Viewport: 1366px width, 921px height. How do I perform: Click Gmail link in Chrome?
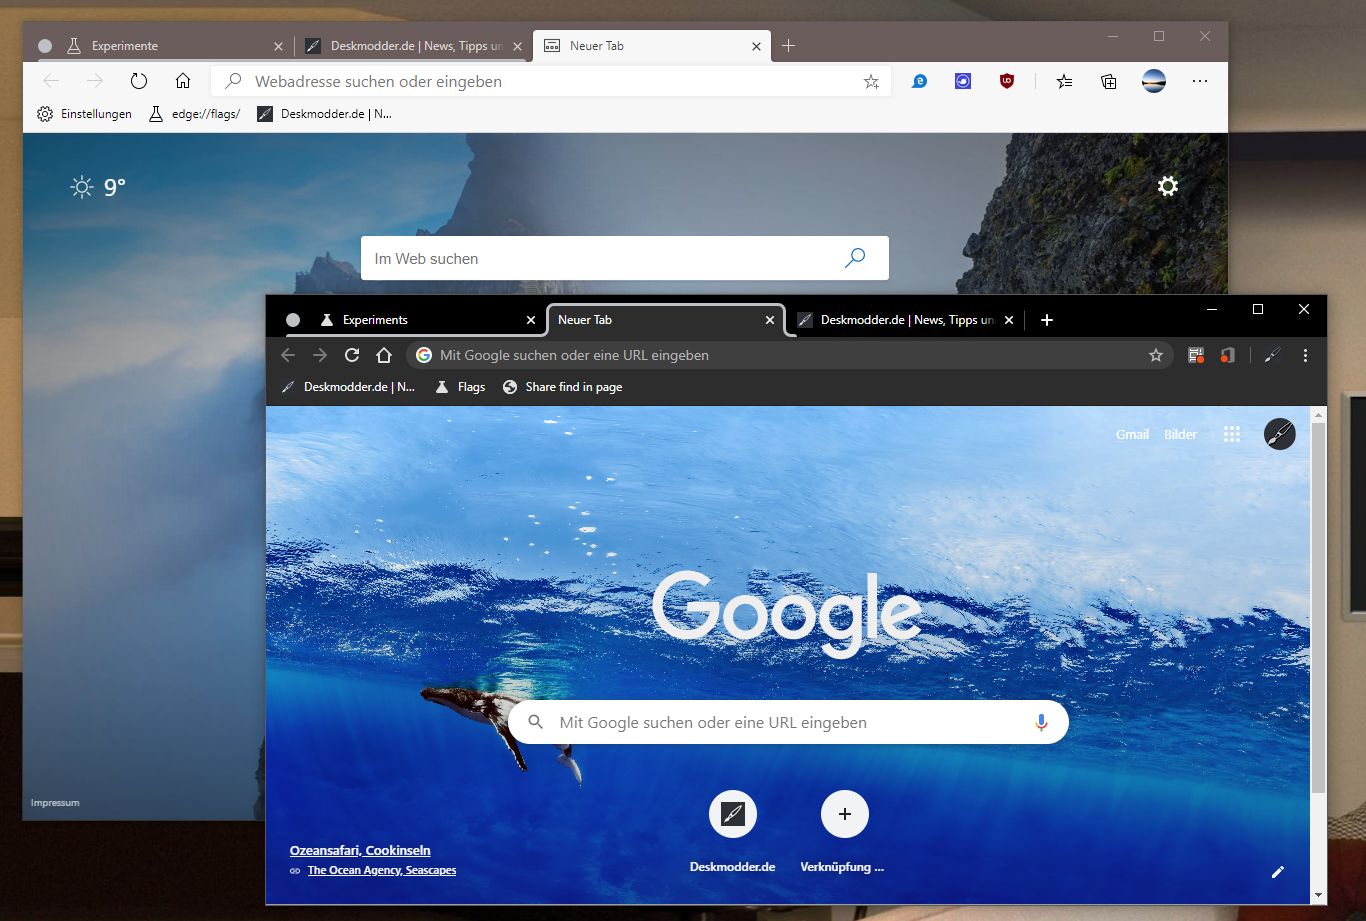point(1132,434)
